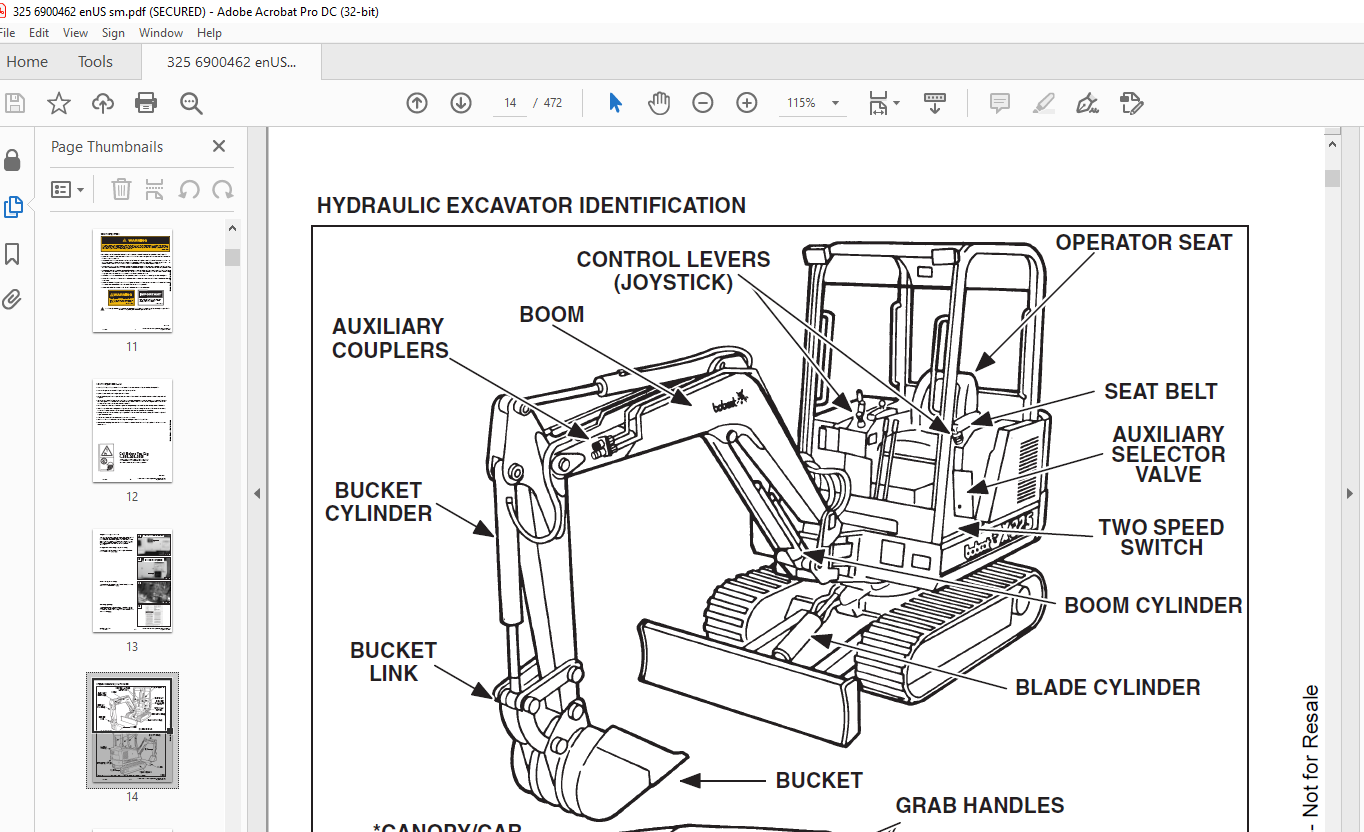Open security settings lock icon

click(x=12, y=160)
